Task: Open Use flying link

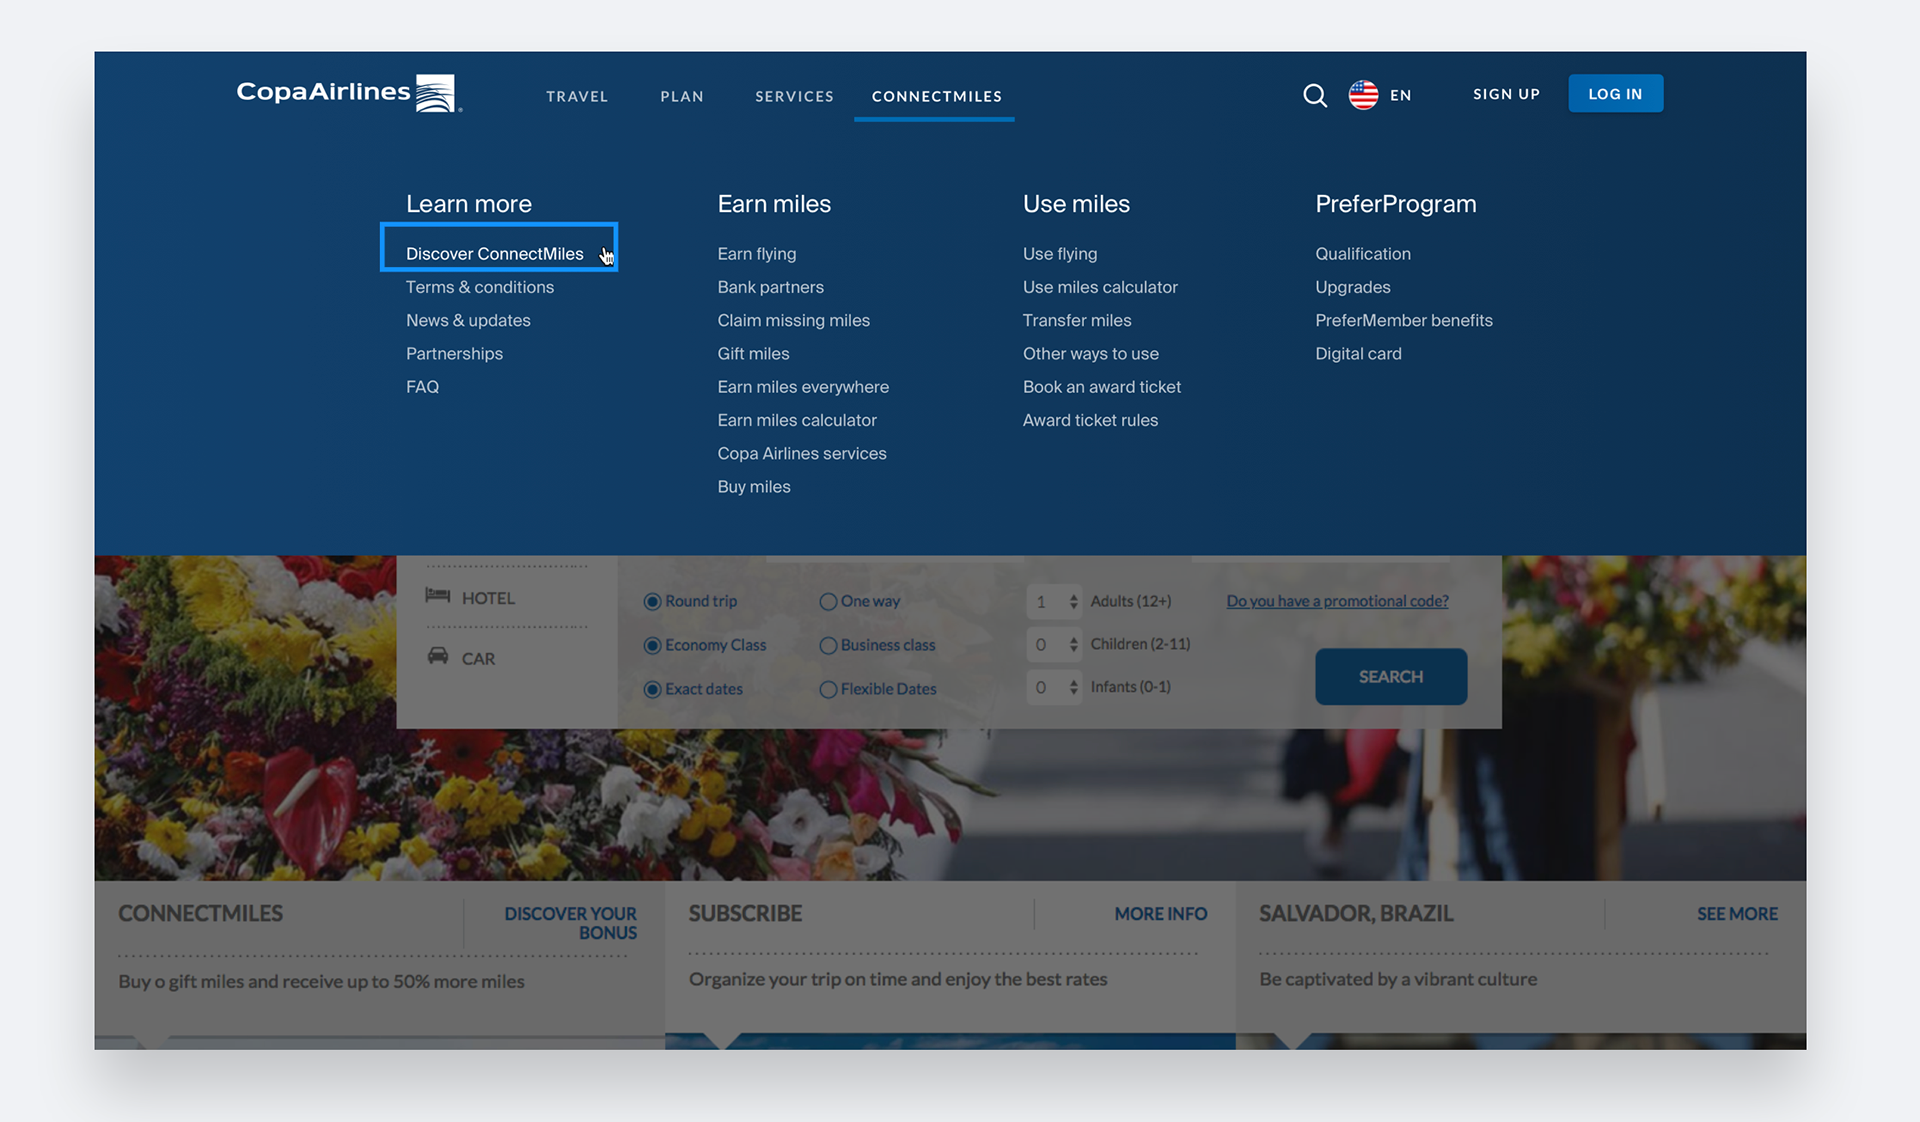Action: pyautogui.click(x=1059, y=254)
